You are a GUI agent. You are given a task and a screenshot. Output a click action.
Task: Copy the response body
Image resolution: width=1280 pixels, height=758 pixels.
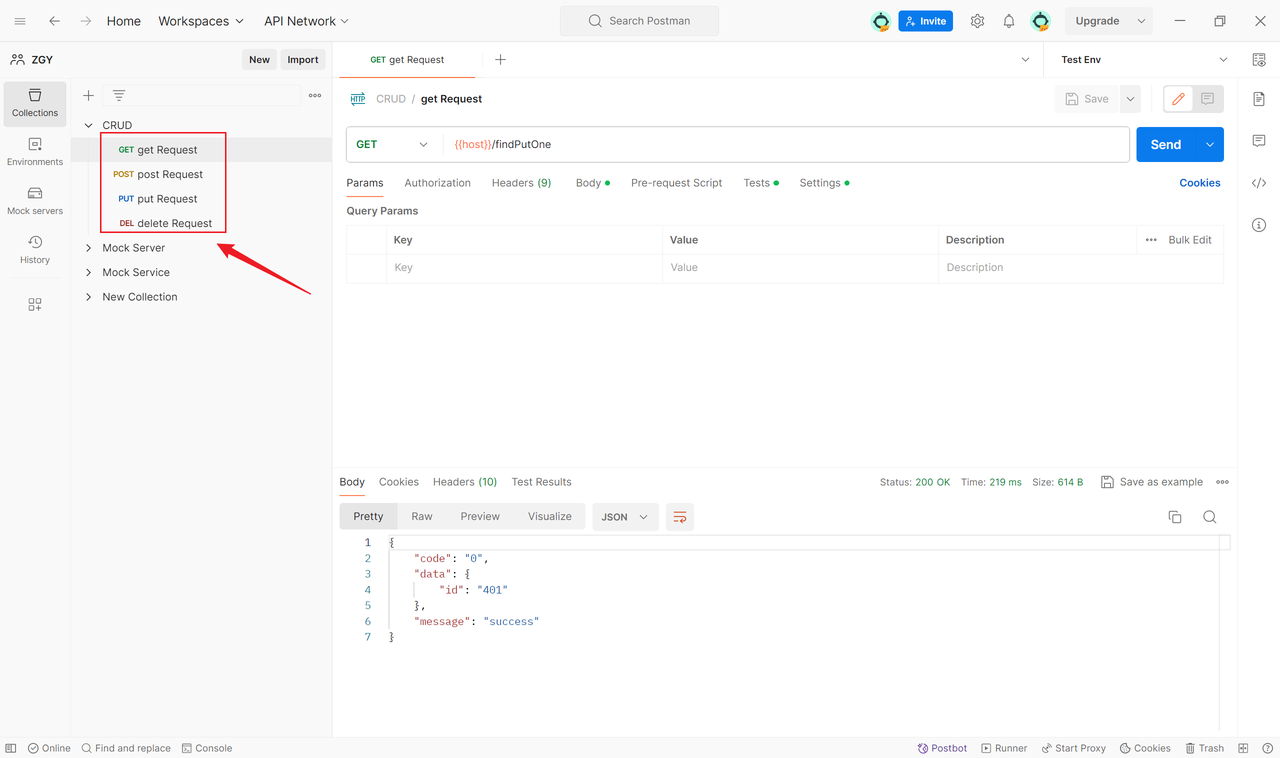[x=1175, y=517]
